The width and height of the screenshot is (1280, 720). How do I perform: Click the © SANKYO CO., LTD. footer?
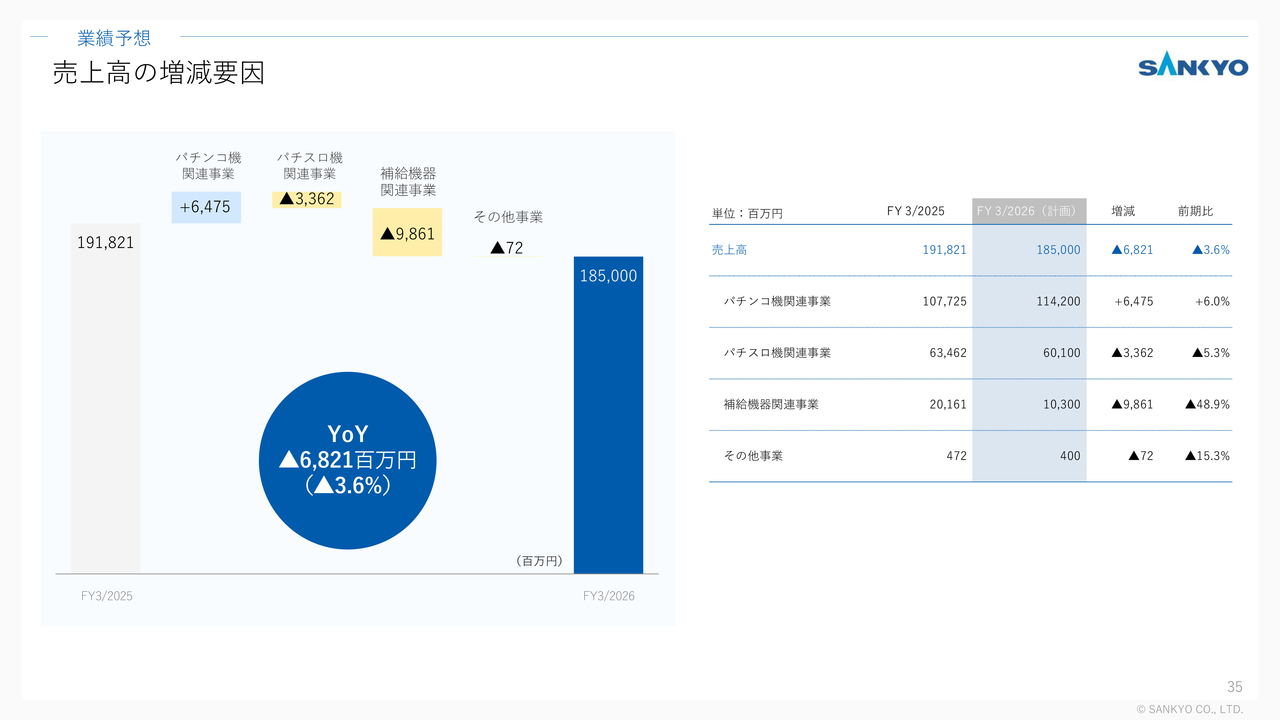[x=1190, y=709]
